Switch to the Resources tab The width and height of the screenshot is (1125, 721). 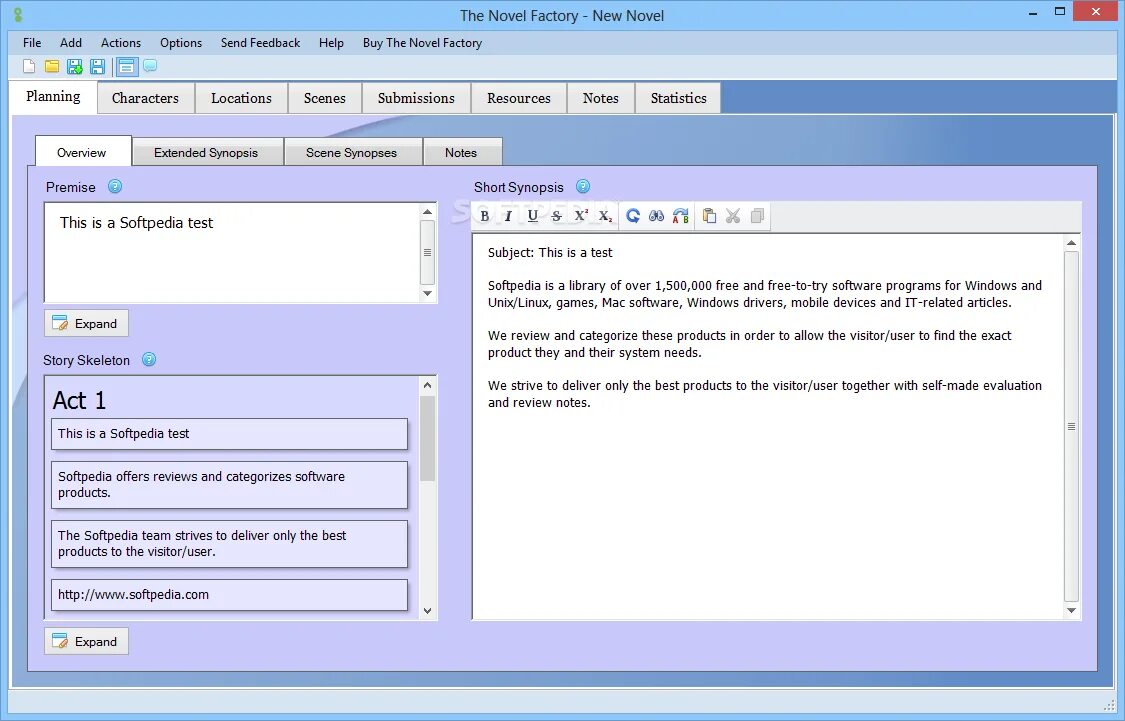[x=519, y=98]
